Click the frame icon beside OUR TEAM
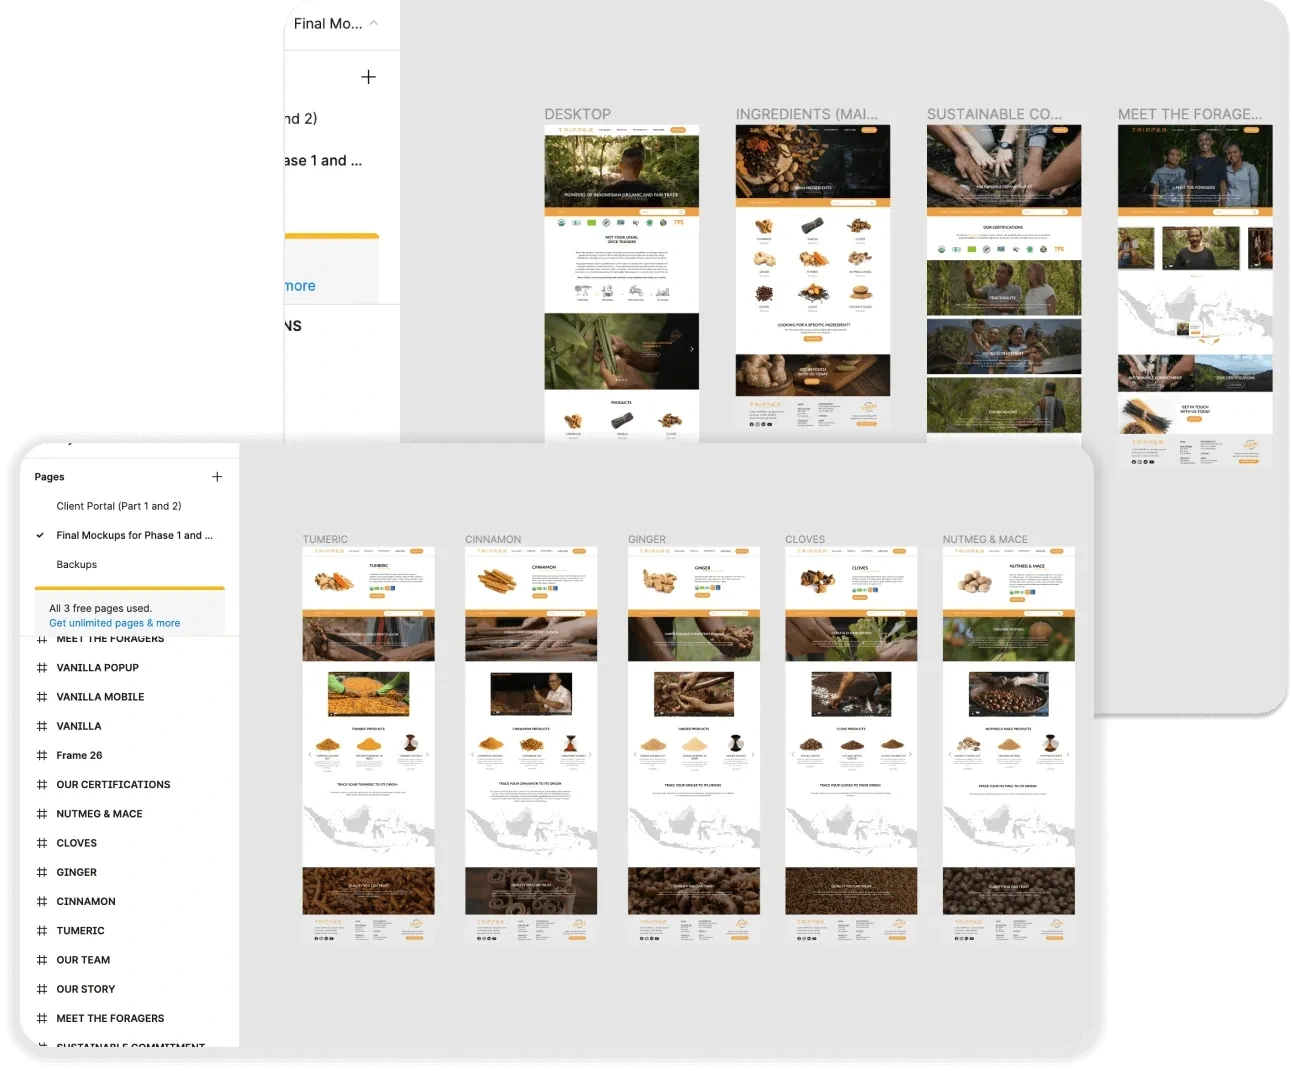The image size is (1292, 1071). click(x=42, y=960)
